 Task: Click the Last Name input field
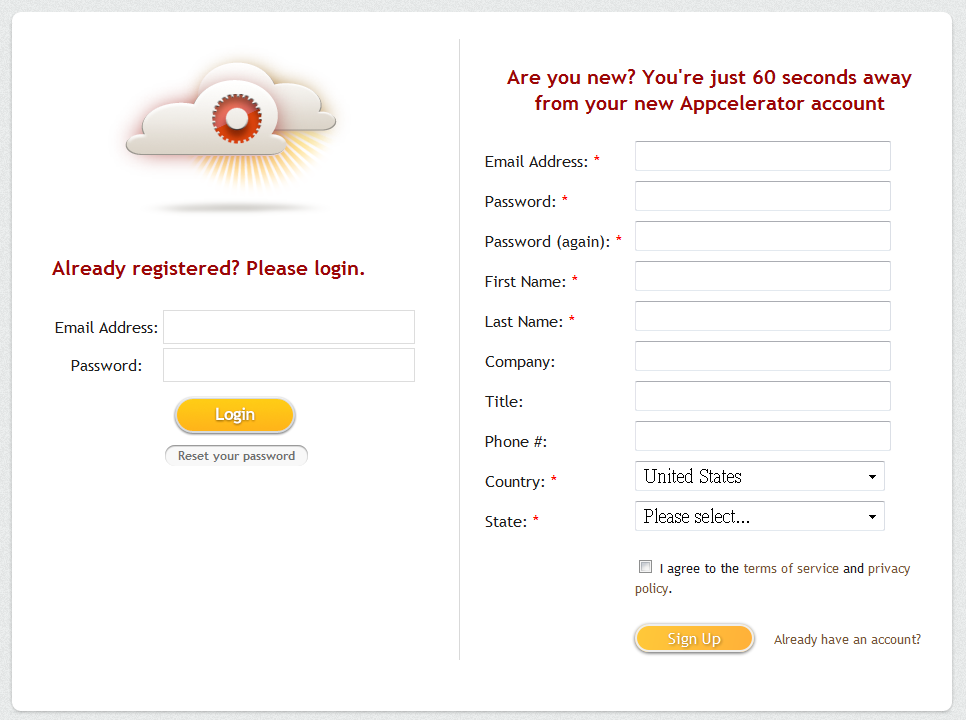[762, 316]
